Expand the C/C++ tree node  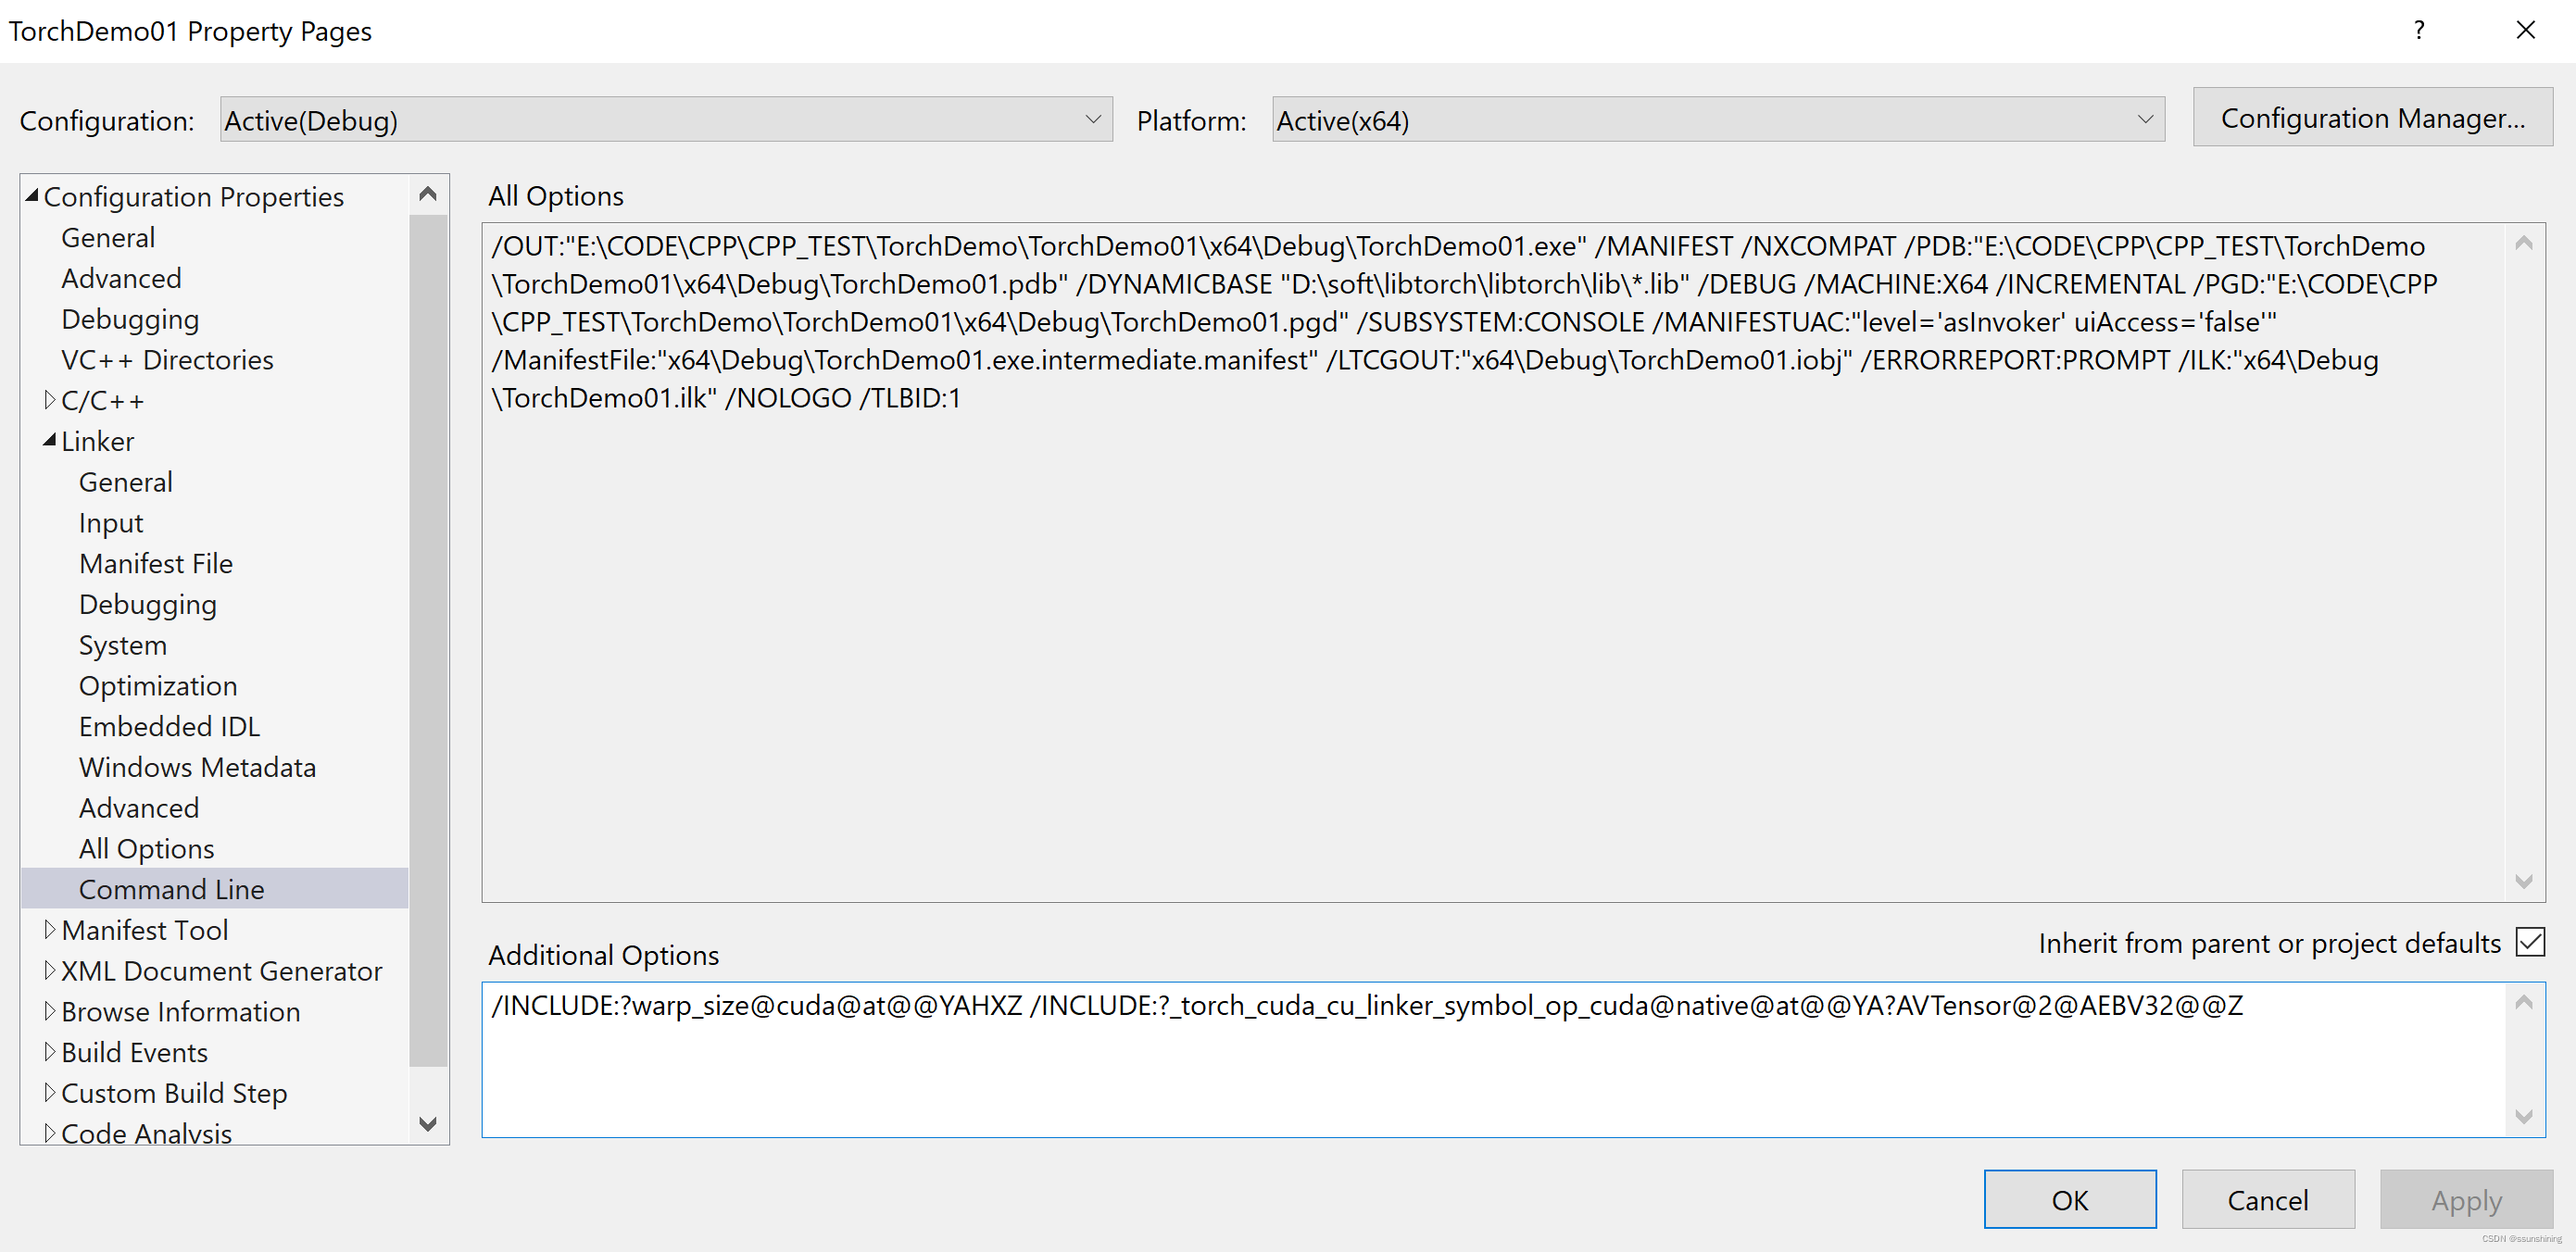pyautogui.click(x=50, y=399)
